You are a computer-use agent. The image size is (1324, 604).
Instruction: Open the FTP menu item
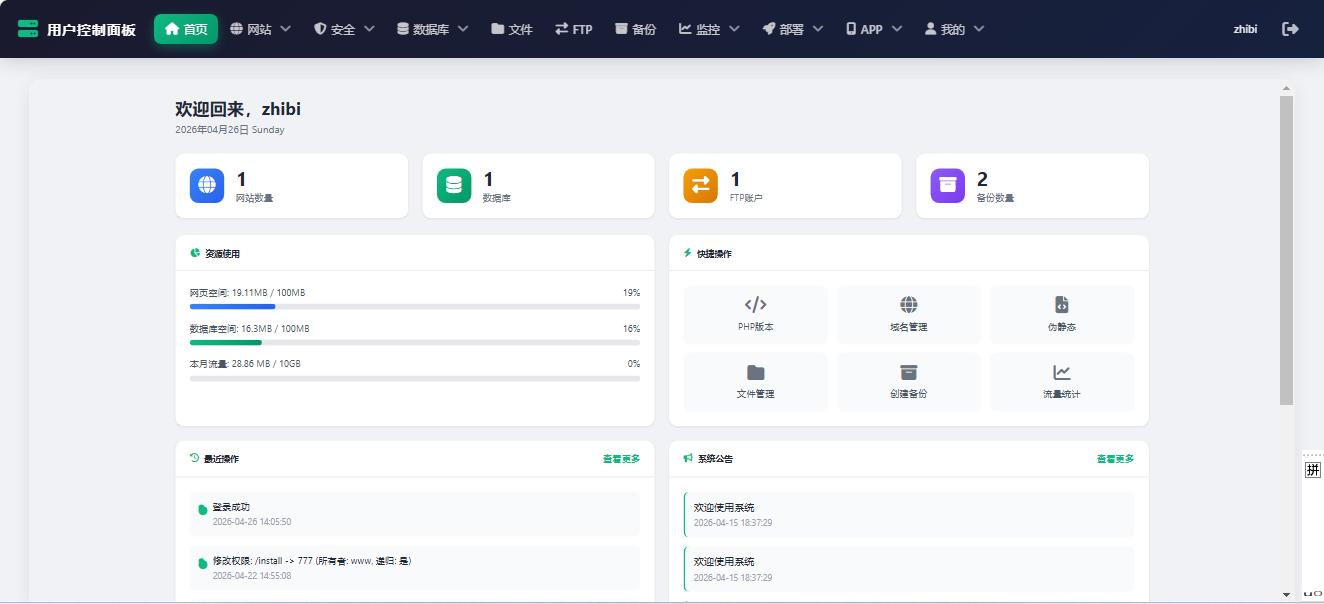[574, 29]
